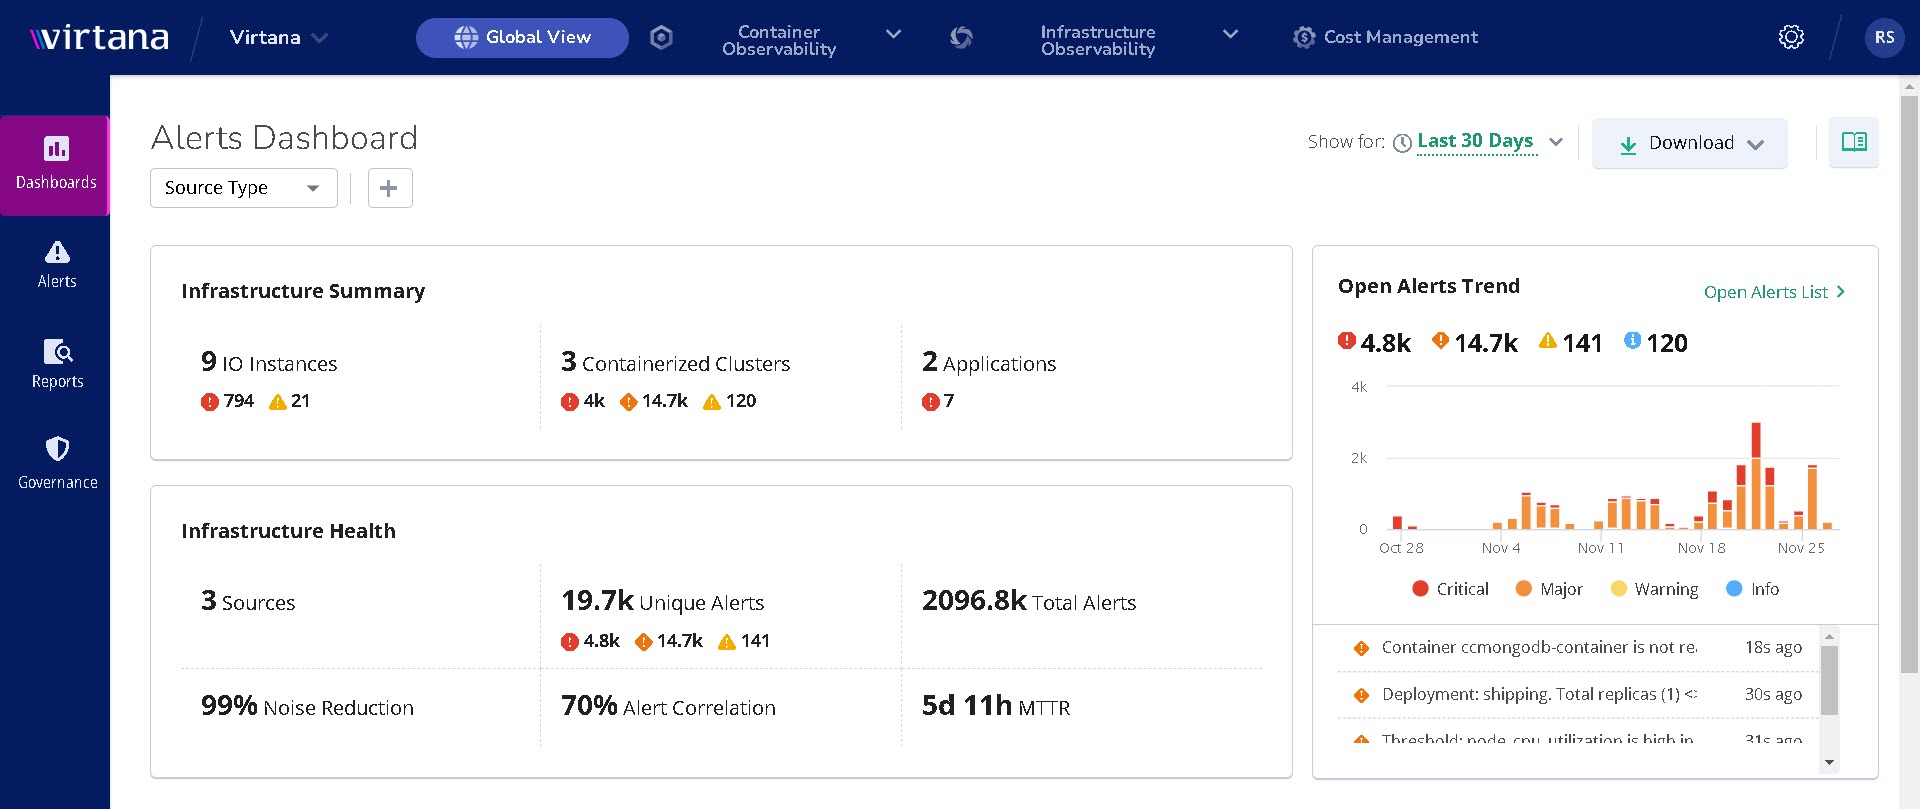This screenshot has width=1920, height=809.
Task: Add a filter with the plus button
Action: tap(390, 188)
